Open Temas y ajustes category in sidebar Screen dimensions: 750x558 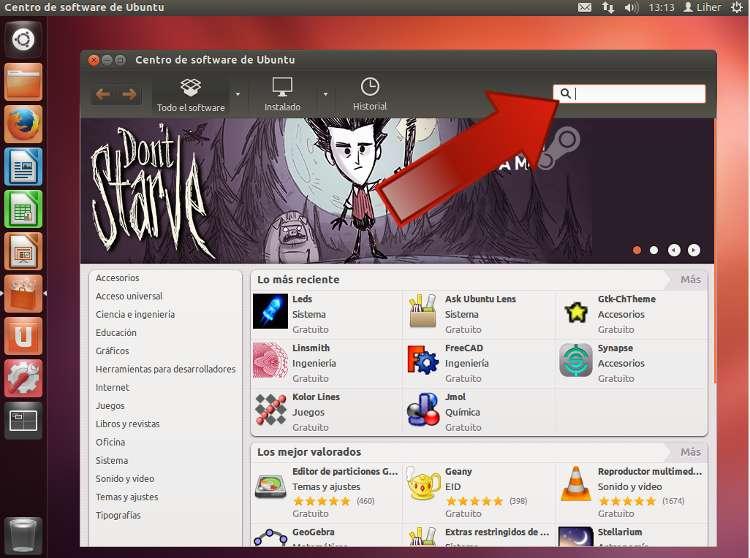(126, 497)
